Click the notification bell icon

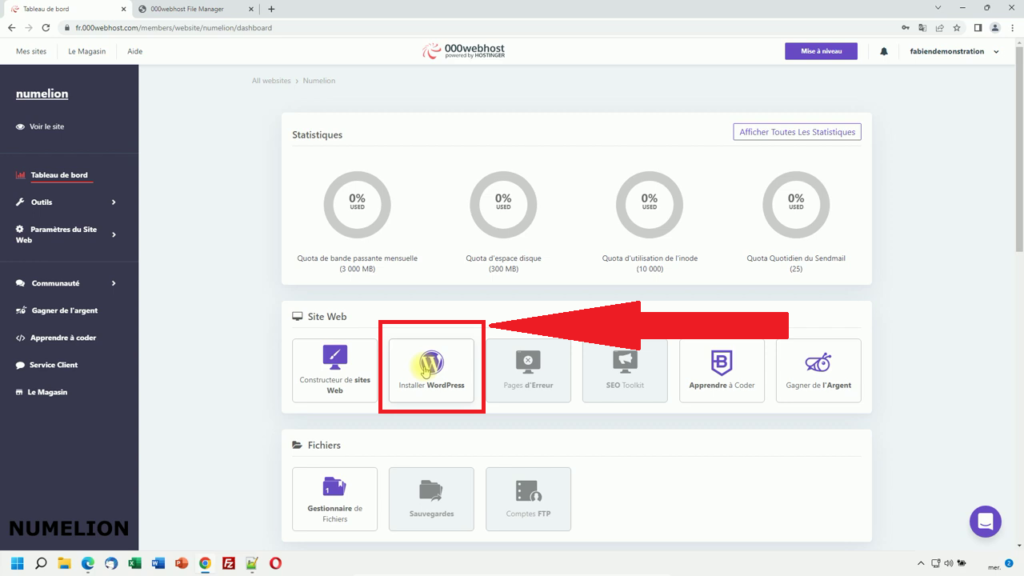[884, 51]
